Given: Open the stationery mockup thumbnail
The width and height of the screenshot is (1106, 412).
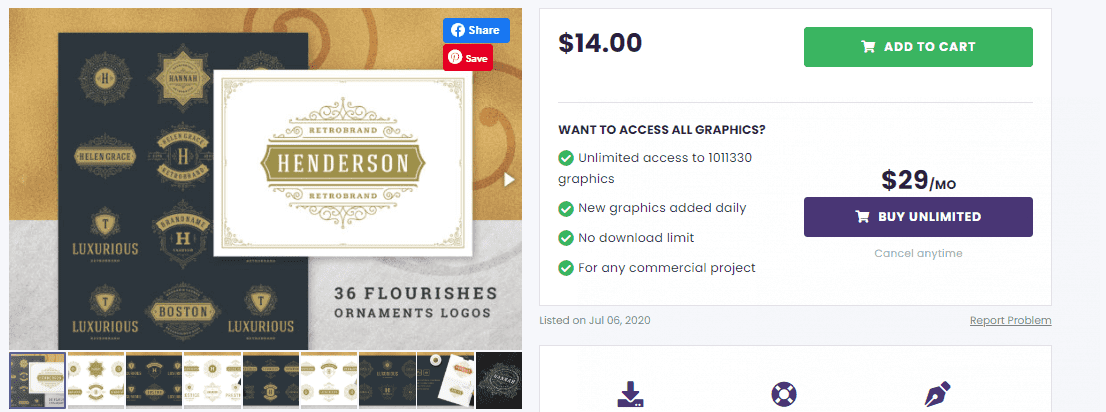Looking at the screenshot, I should pyautogui.click(x=444, y=381).
